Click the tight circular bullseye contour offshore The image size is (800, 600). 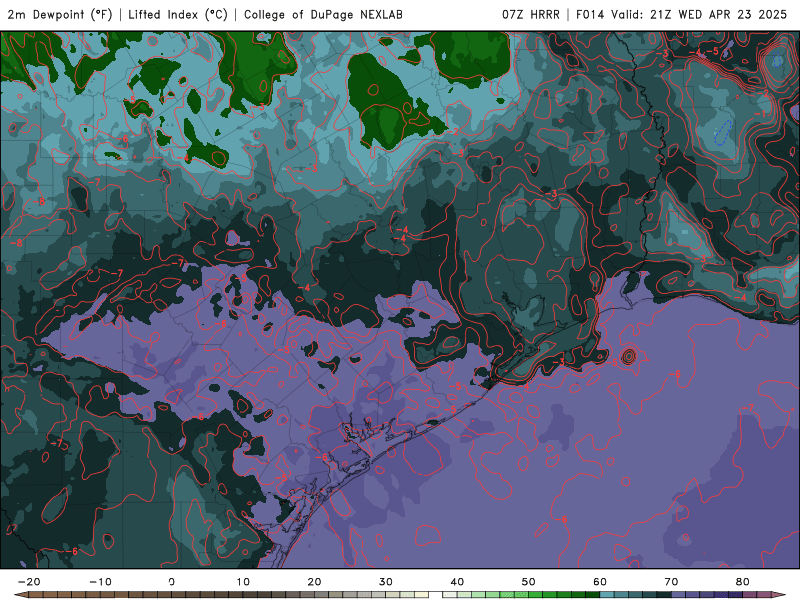[629, 356]
